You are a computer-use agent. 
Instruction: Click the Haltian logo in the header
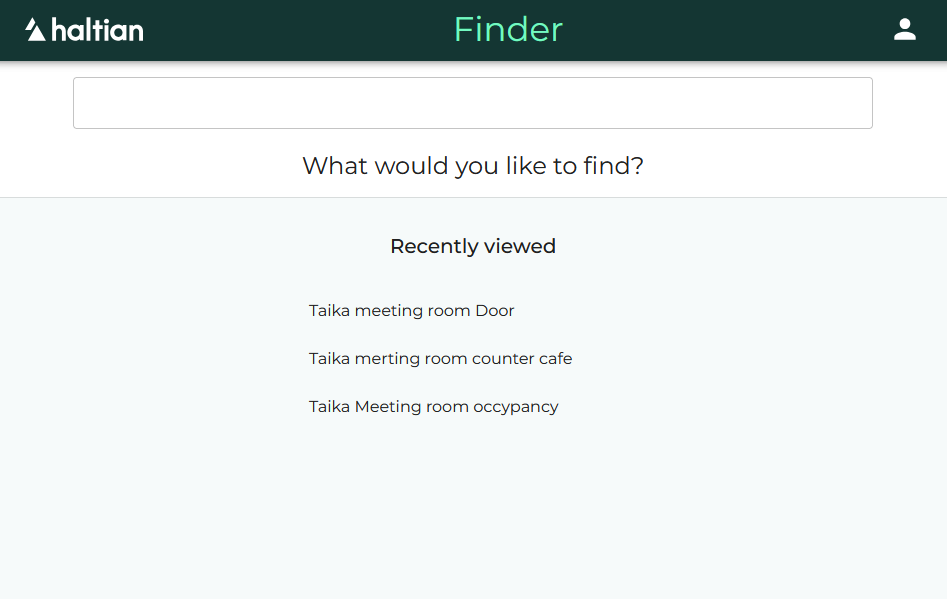click(83, 30)
